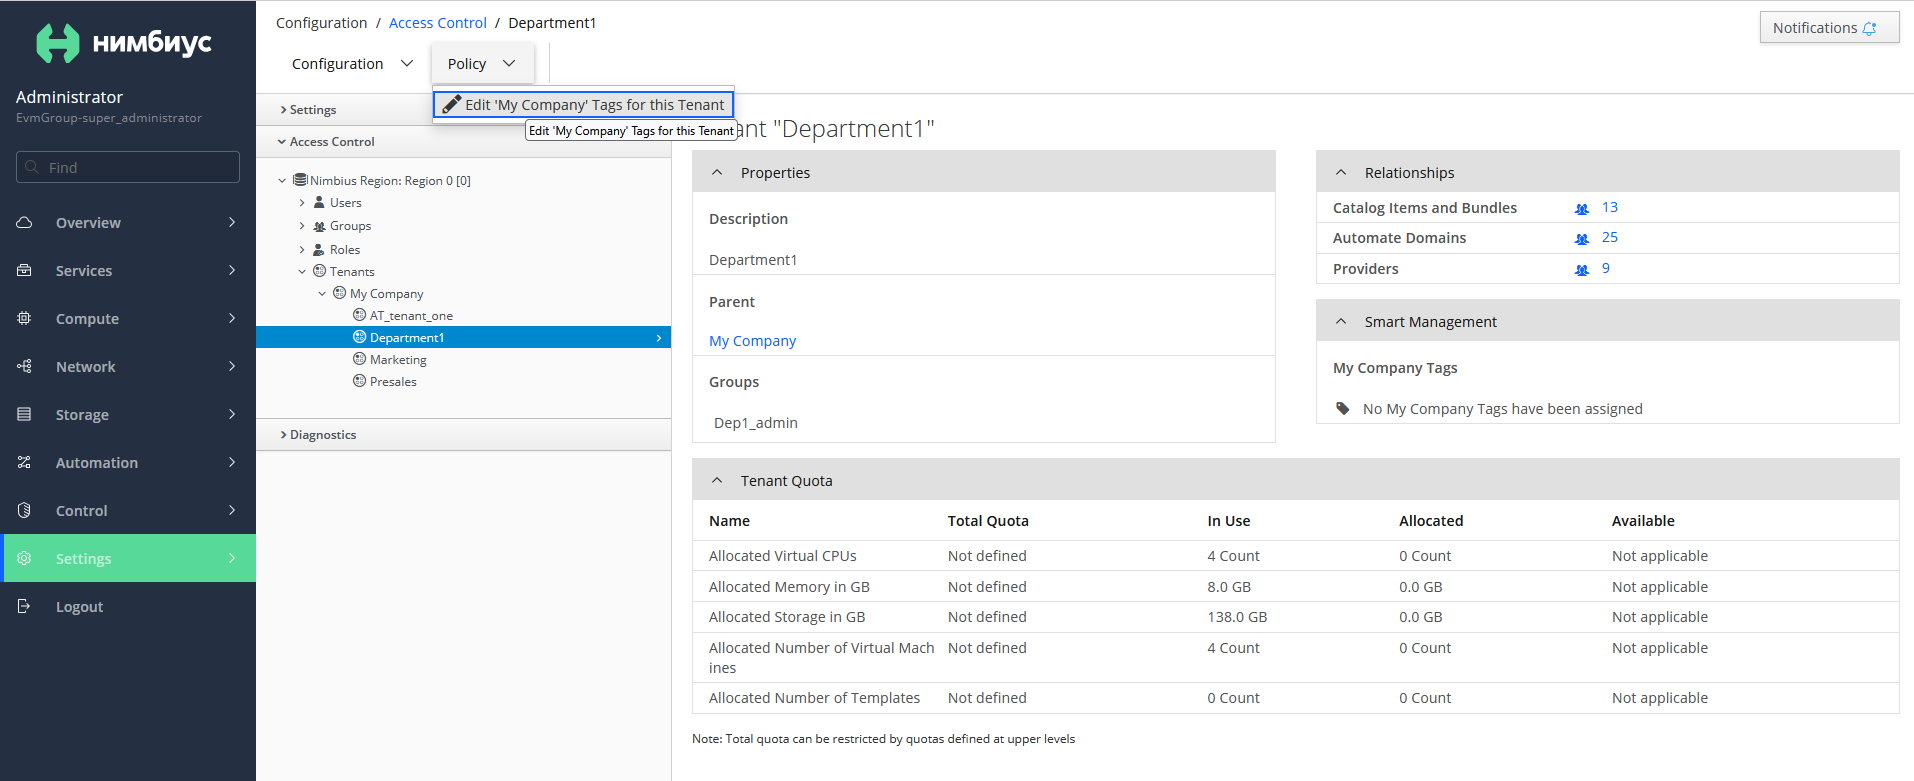The width and height of the screenshot is (1914, 781).
Task: Select the Department1 tree item
Action: 463,337
